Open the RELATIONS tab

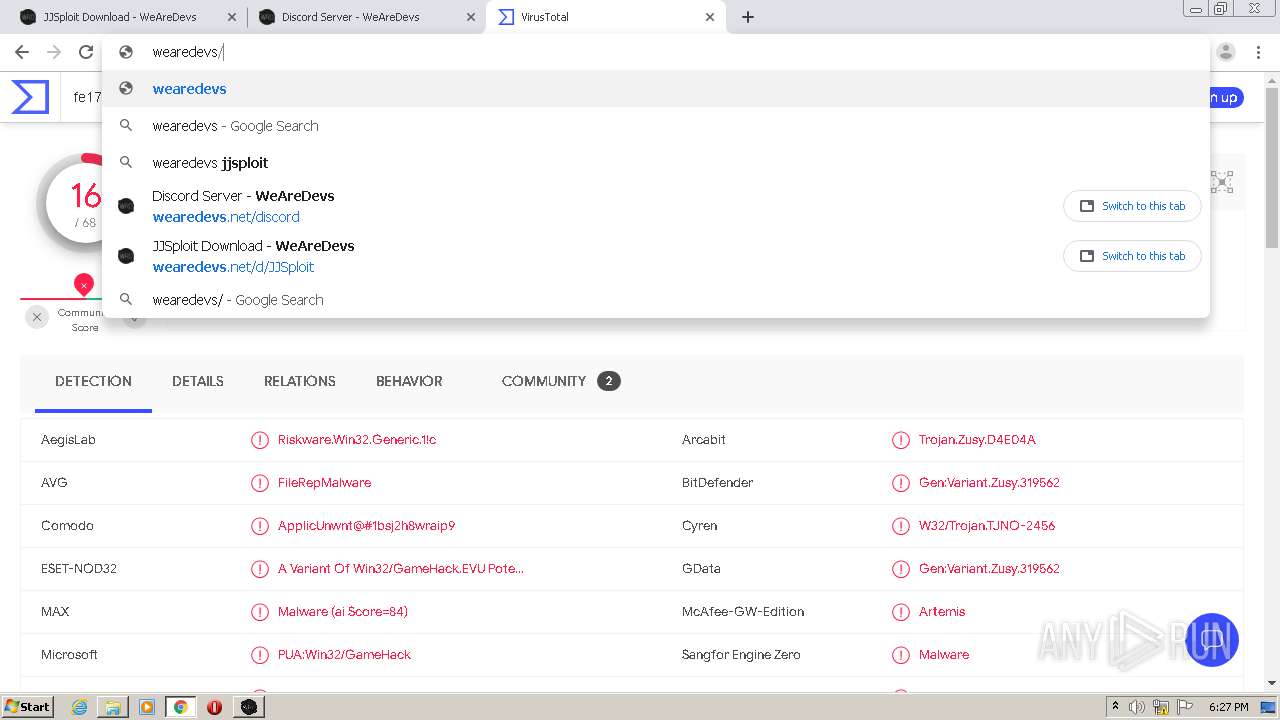tap(300, 381)
